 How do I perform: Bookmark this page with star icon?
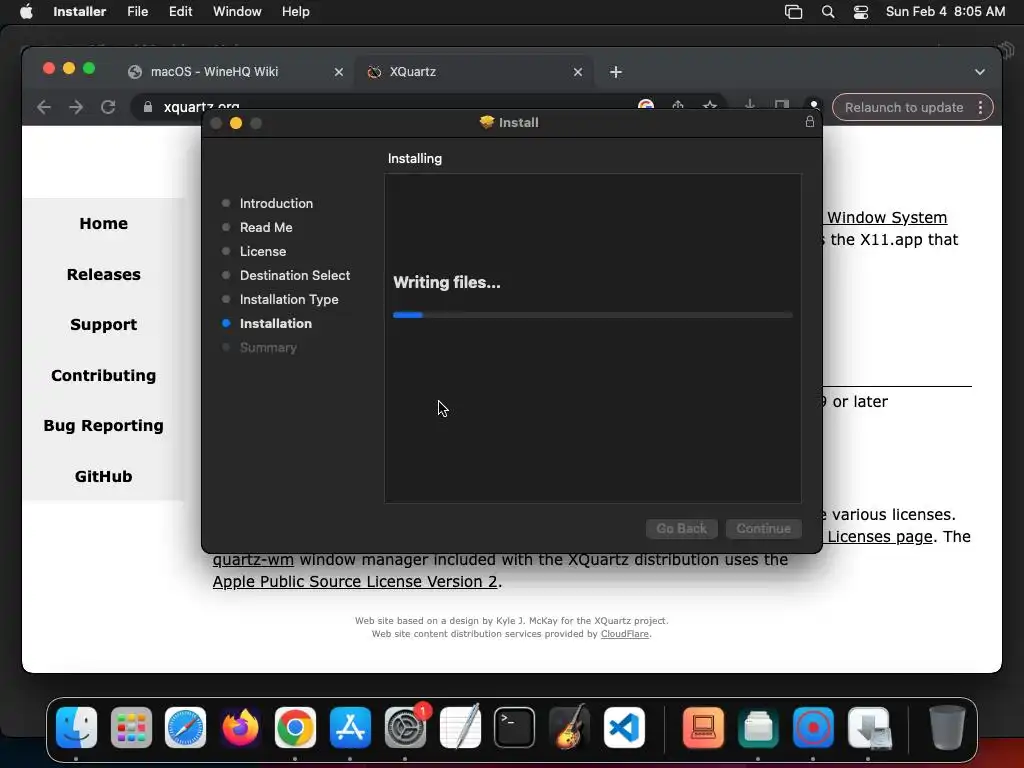click(x=710, y=104)
